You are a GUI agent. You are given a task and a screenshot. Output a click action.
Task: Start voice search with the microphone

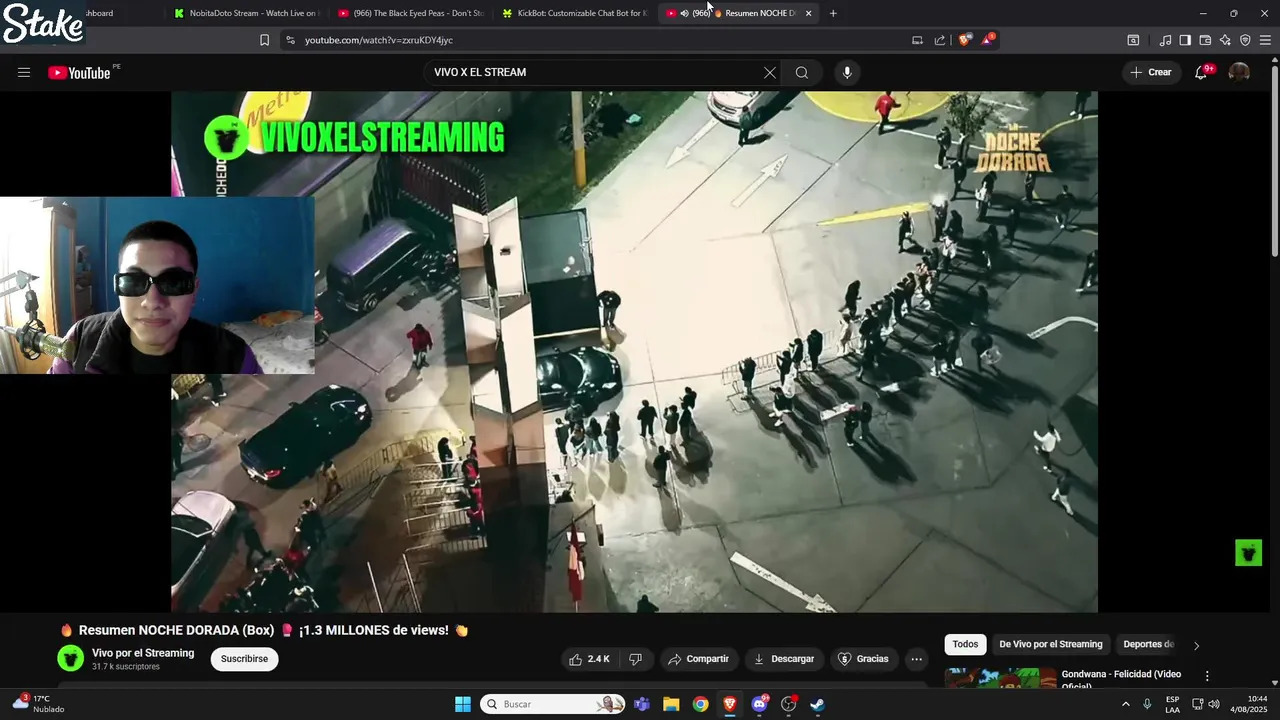point(847,72)
